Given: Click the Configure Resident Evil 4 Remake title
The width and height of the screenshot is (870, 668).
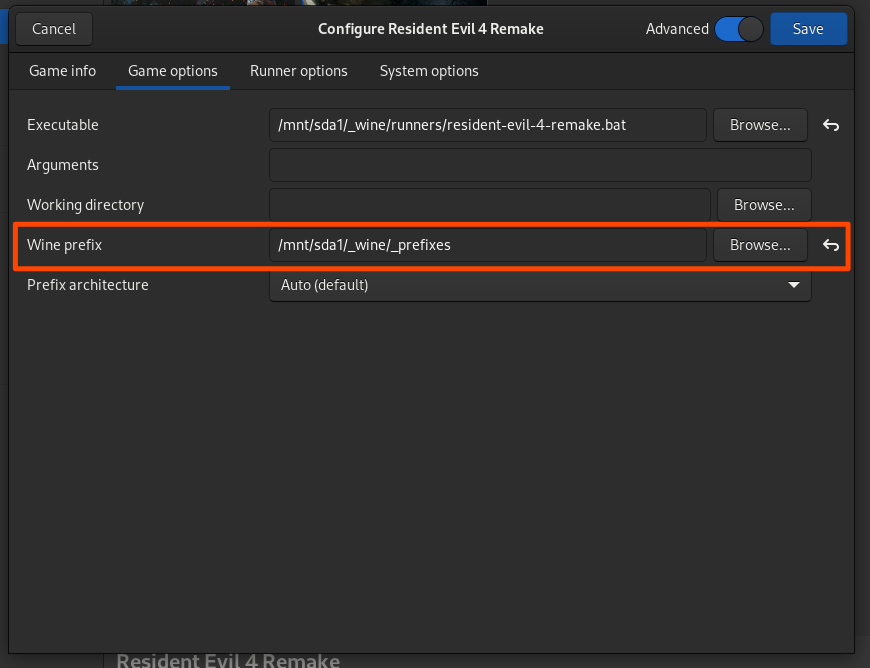Looking at the screenshot, I should click(431, 29).
